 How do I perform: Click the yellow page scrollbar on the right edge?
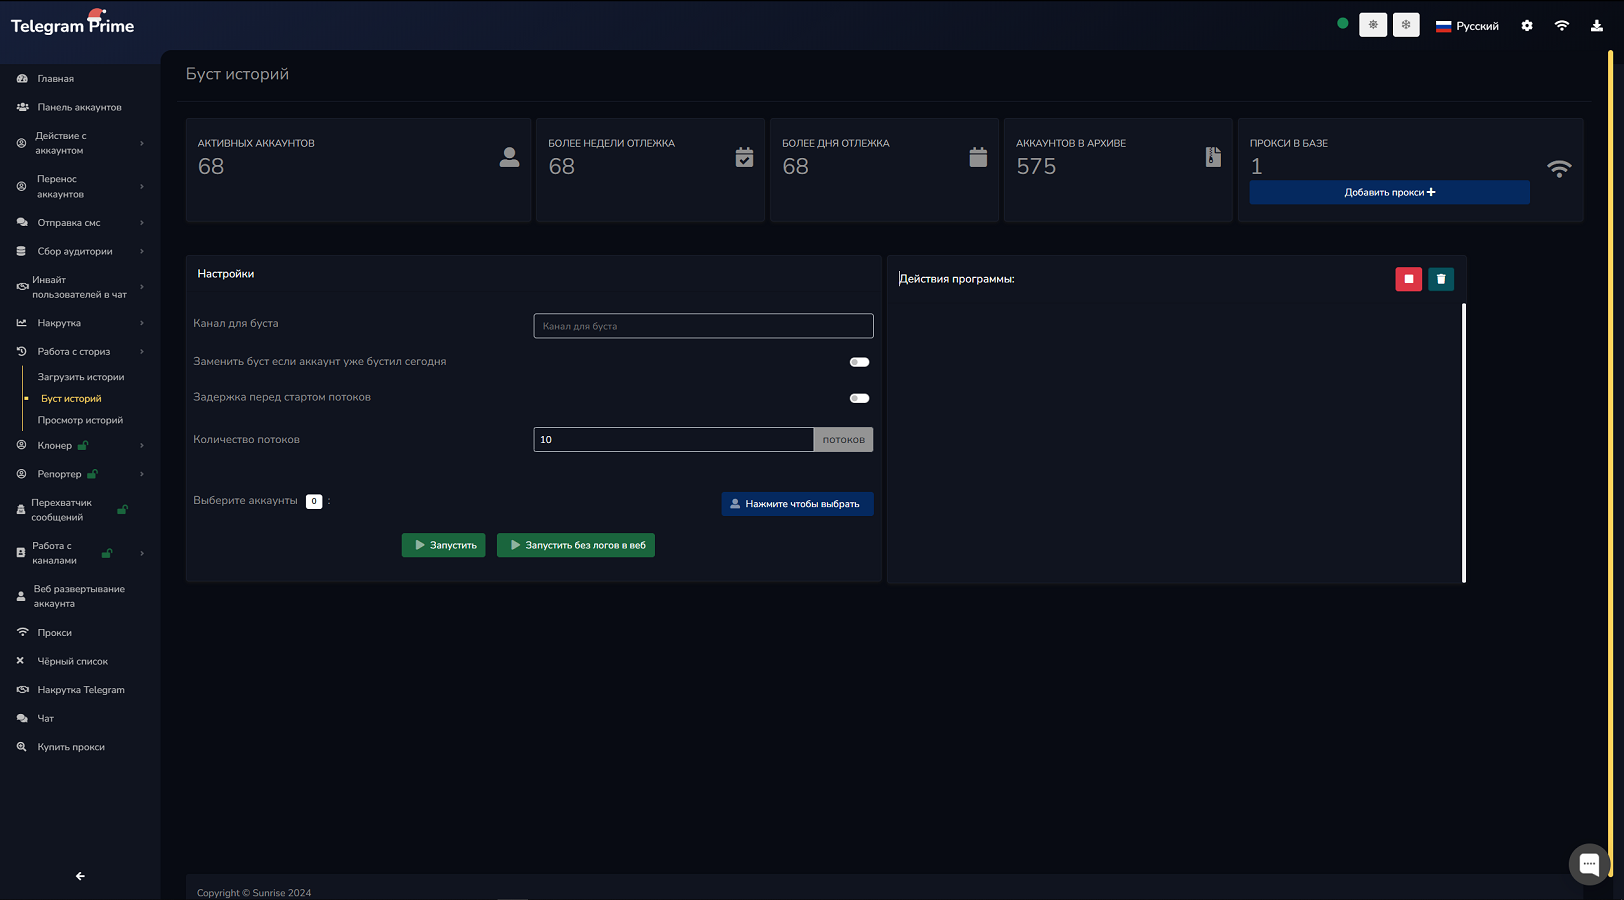(1610, 465)
